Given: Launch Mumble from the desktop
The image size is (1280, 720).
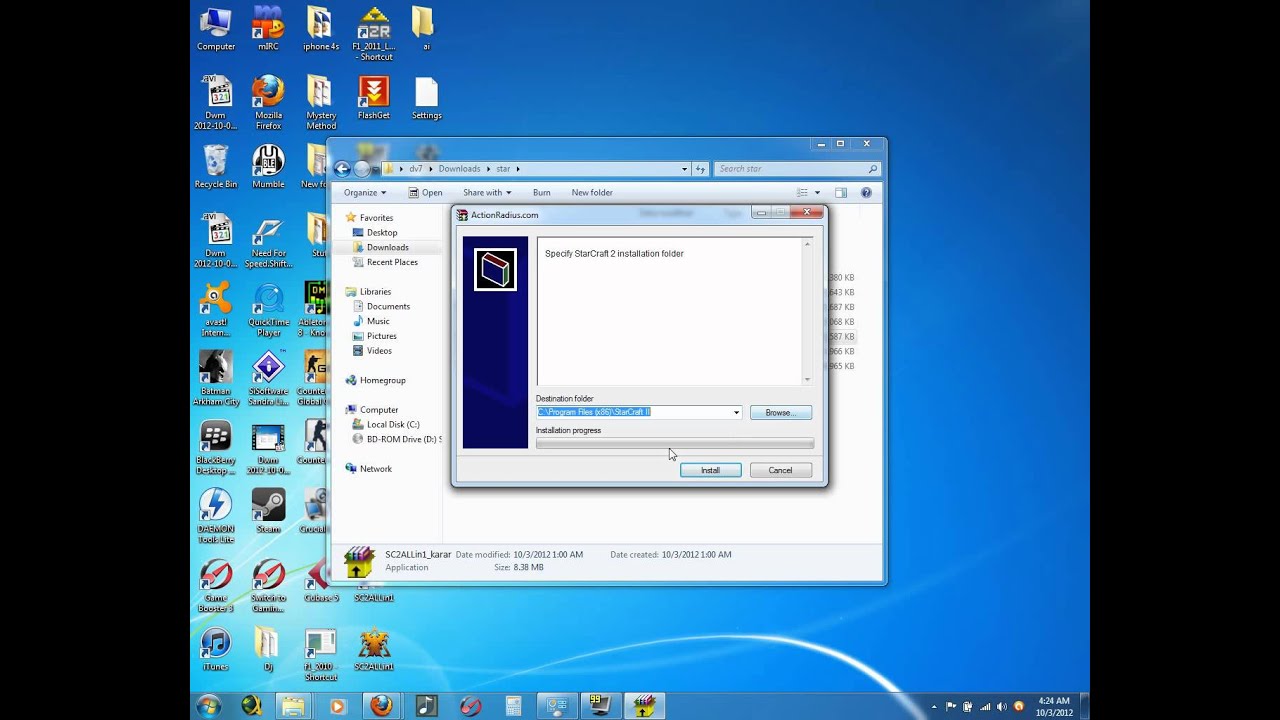Looking at the screenshot, I should 268,166.
